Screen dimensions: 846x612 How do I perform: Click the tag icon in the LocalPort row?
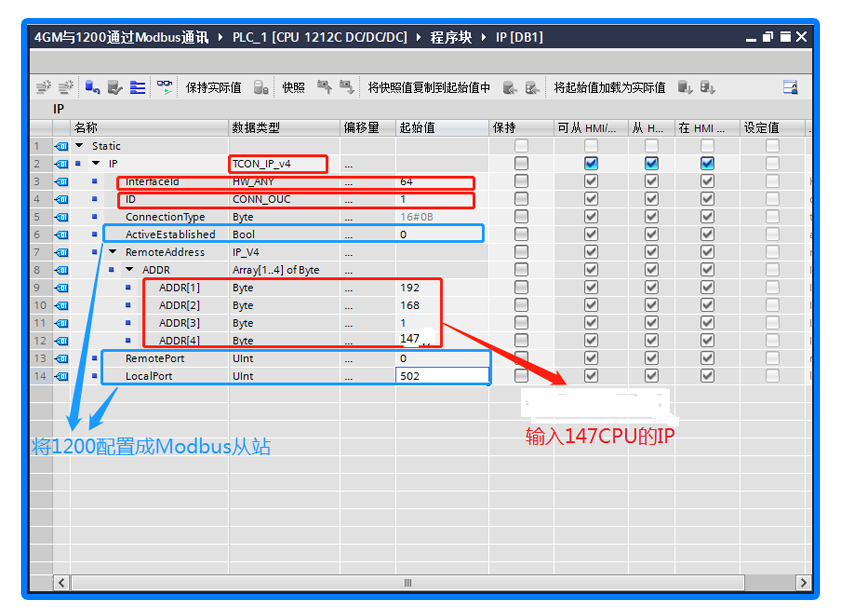pos(62,376)
